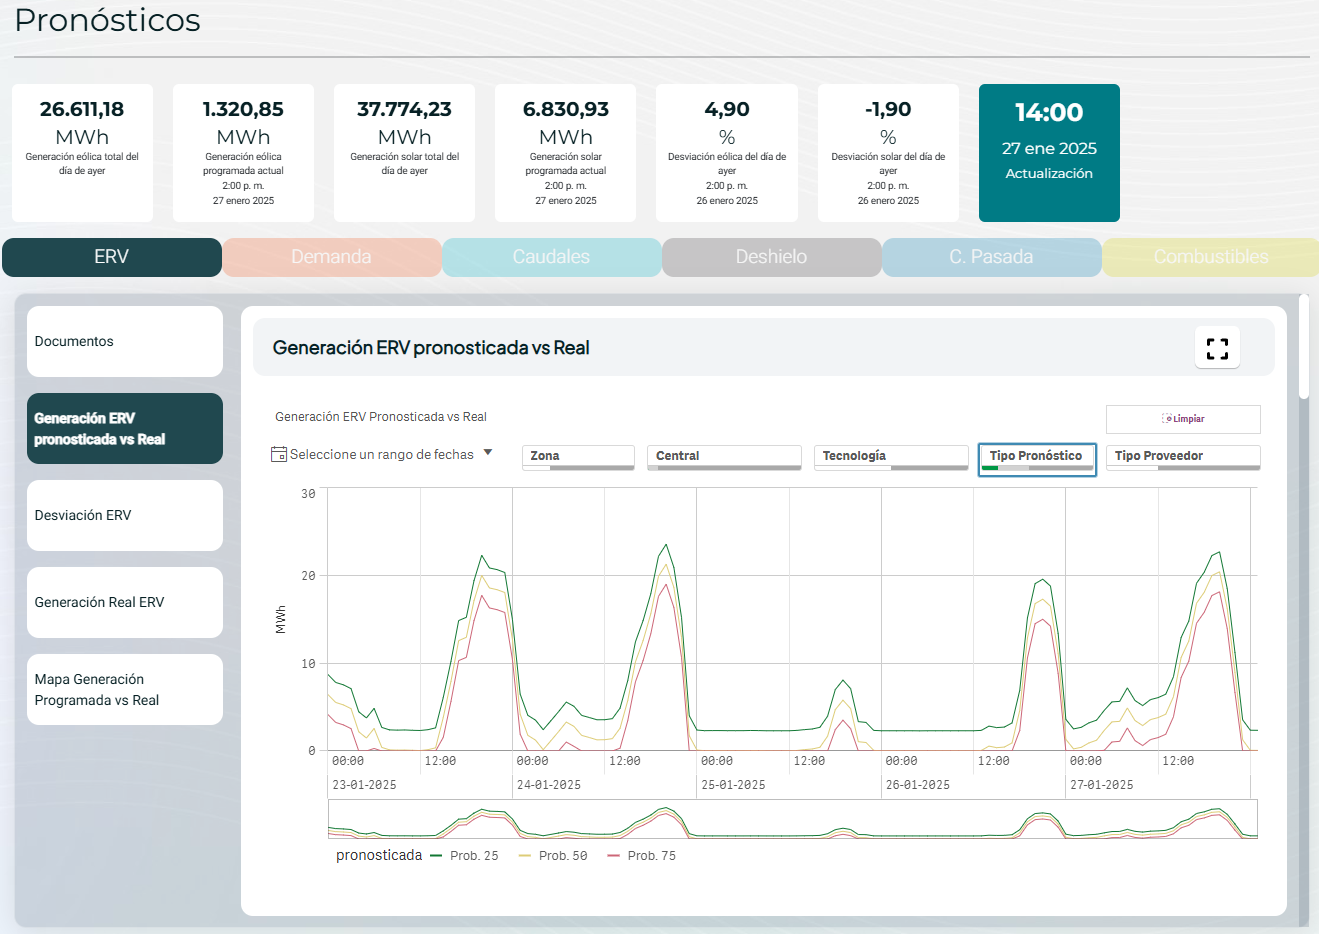Select Desviación ERV in the sidebar
Screen dimensions: 1319x934
[125, 516]
